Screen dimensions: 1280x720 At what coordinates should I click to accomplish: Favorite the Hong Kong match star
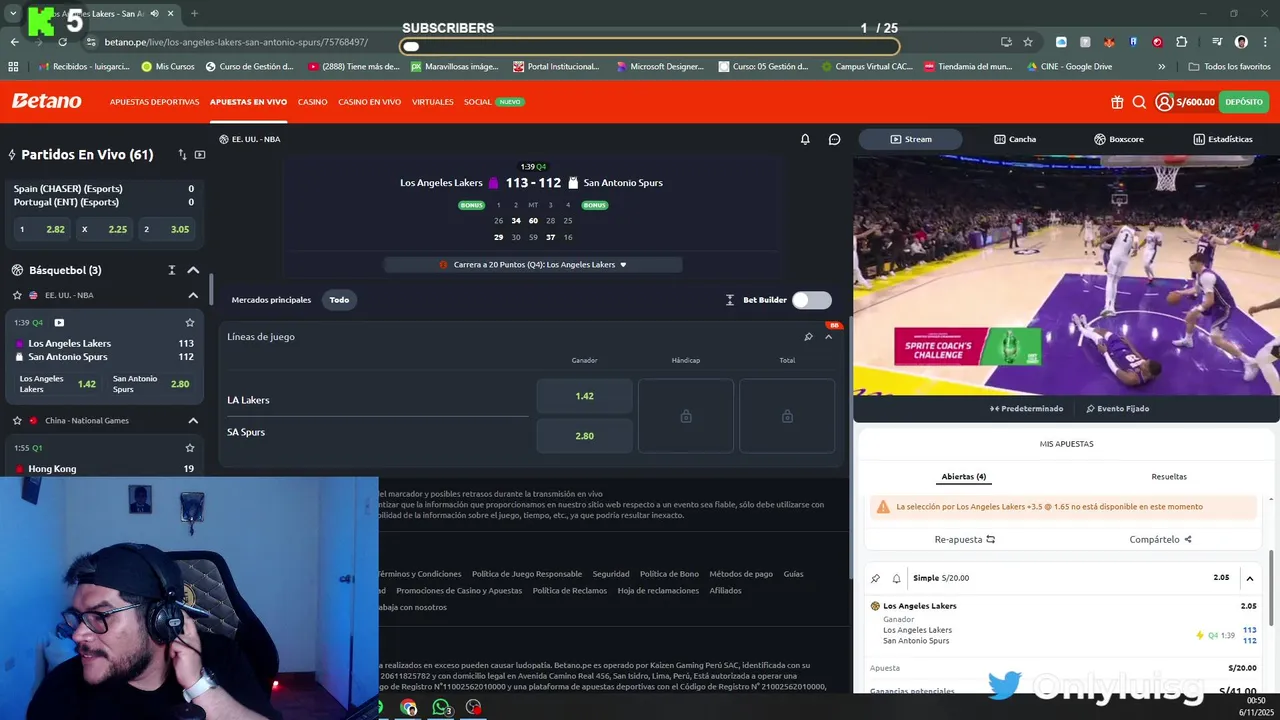point(190,448)
